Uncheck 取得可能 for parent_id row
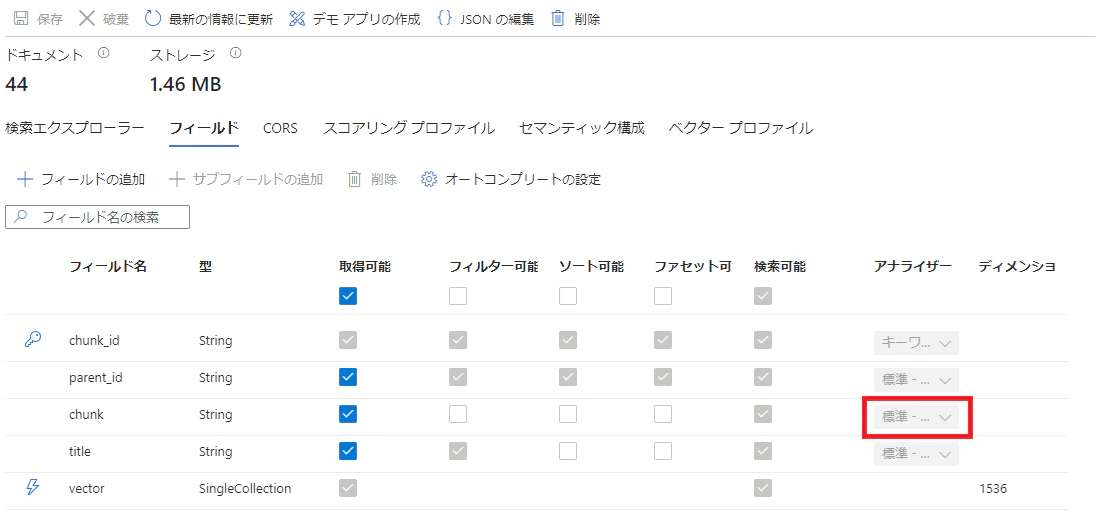1097x519 pixels. (x=348, y=377)
